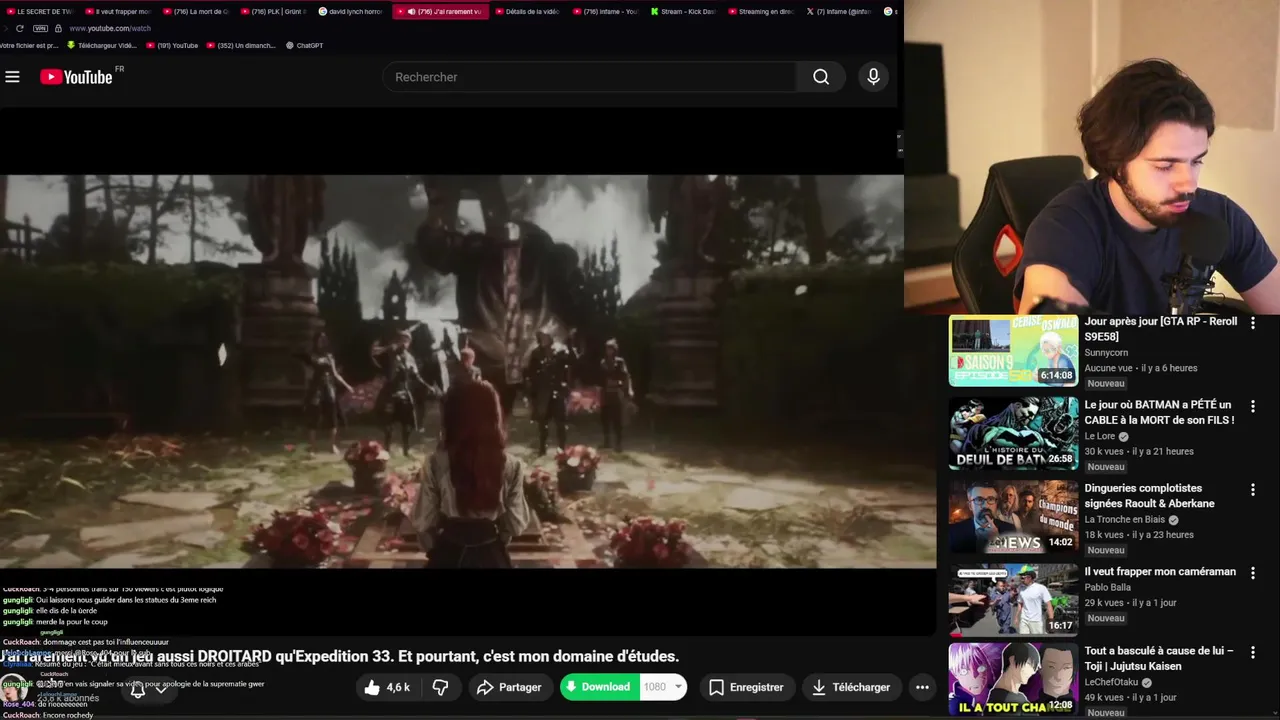This screenshot has width=1280, height=720.
Task: Switch to 'Détails de la vidéo' tab
Action: click(x=526, y=11)
